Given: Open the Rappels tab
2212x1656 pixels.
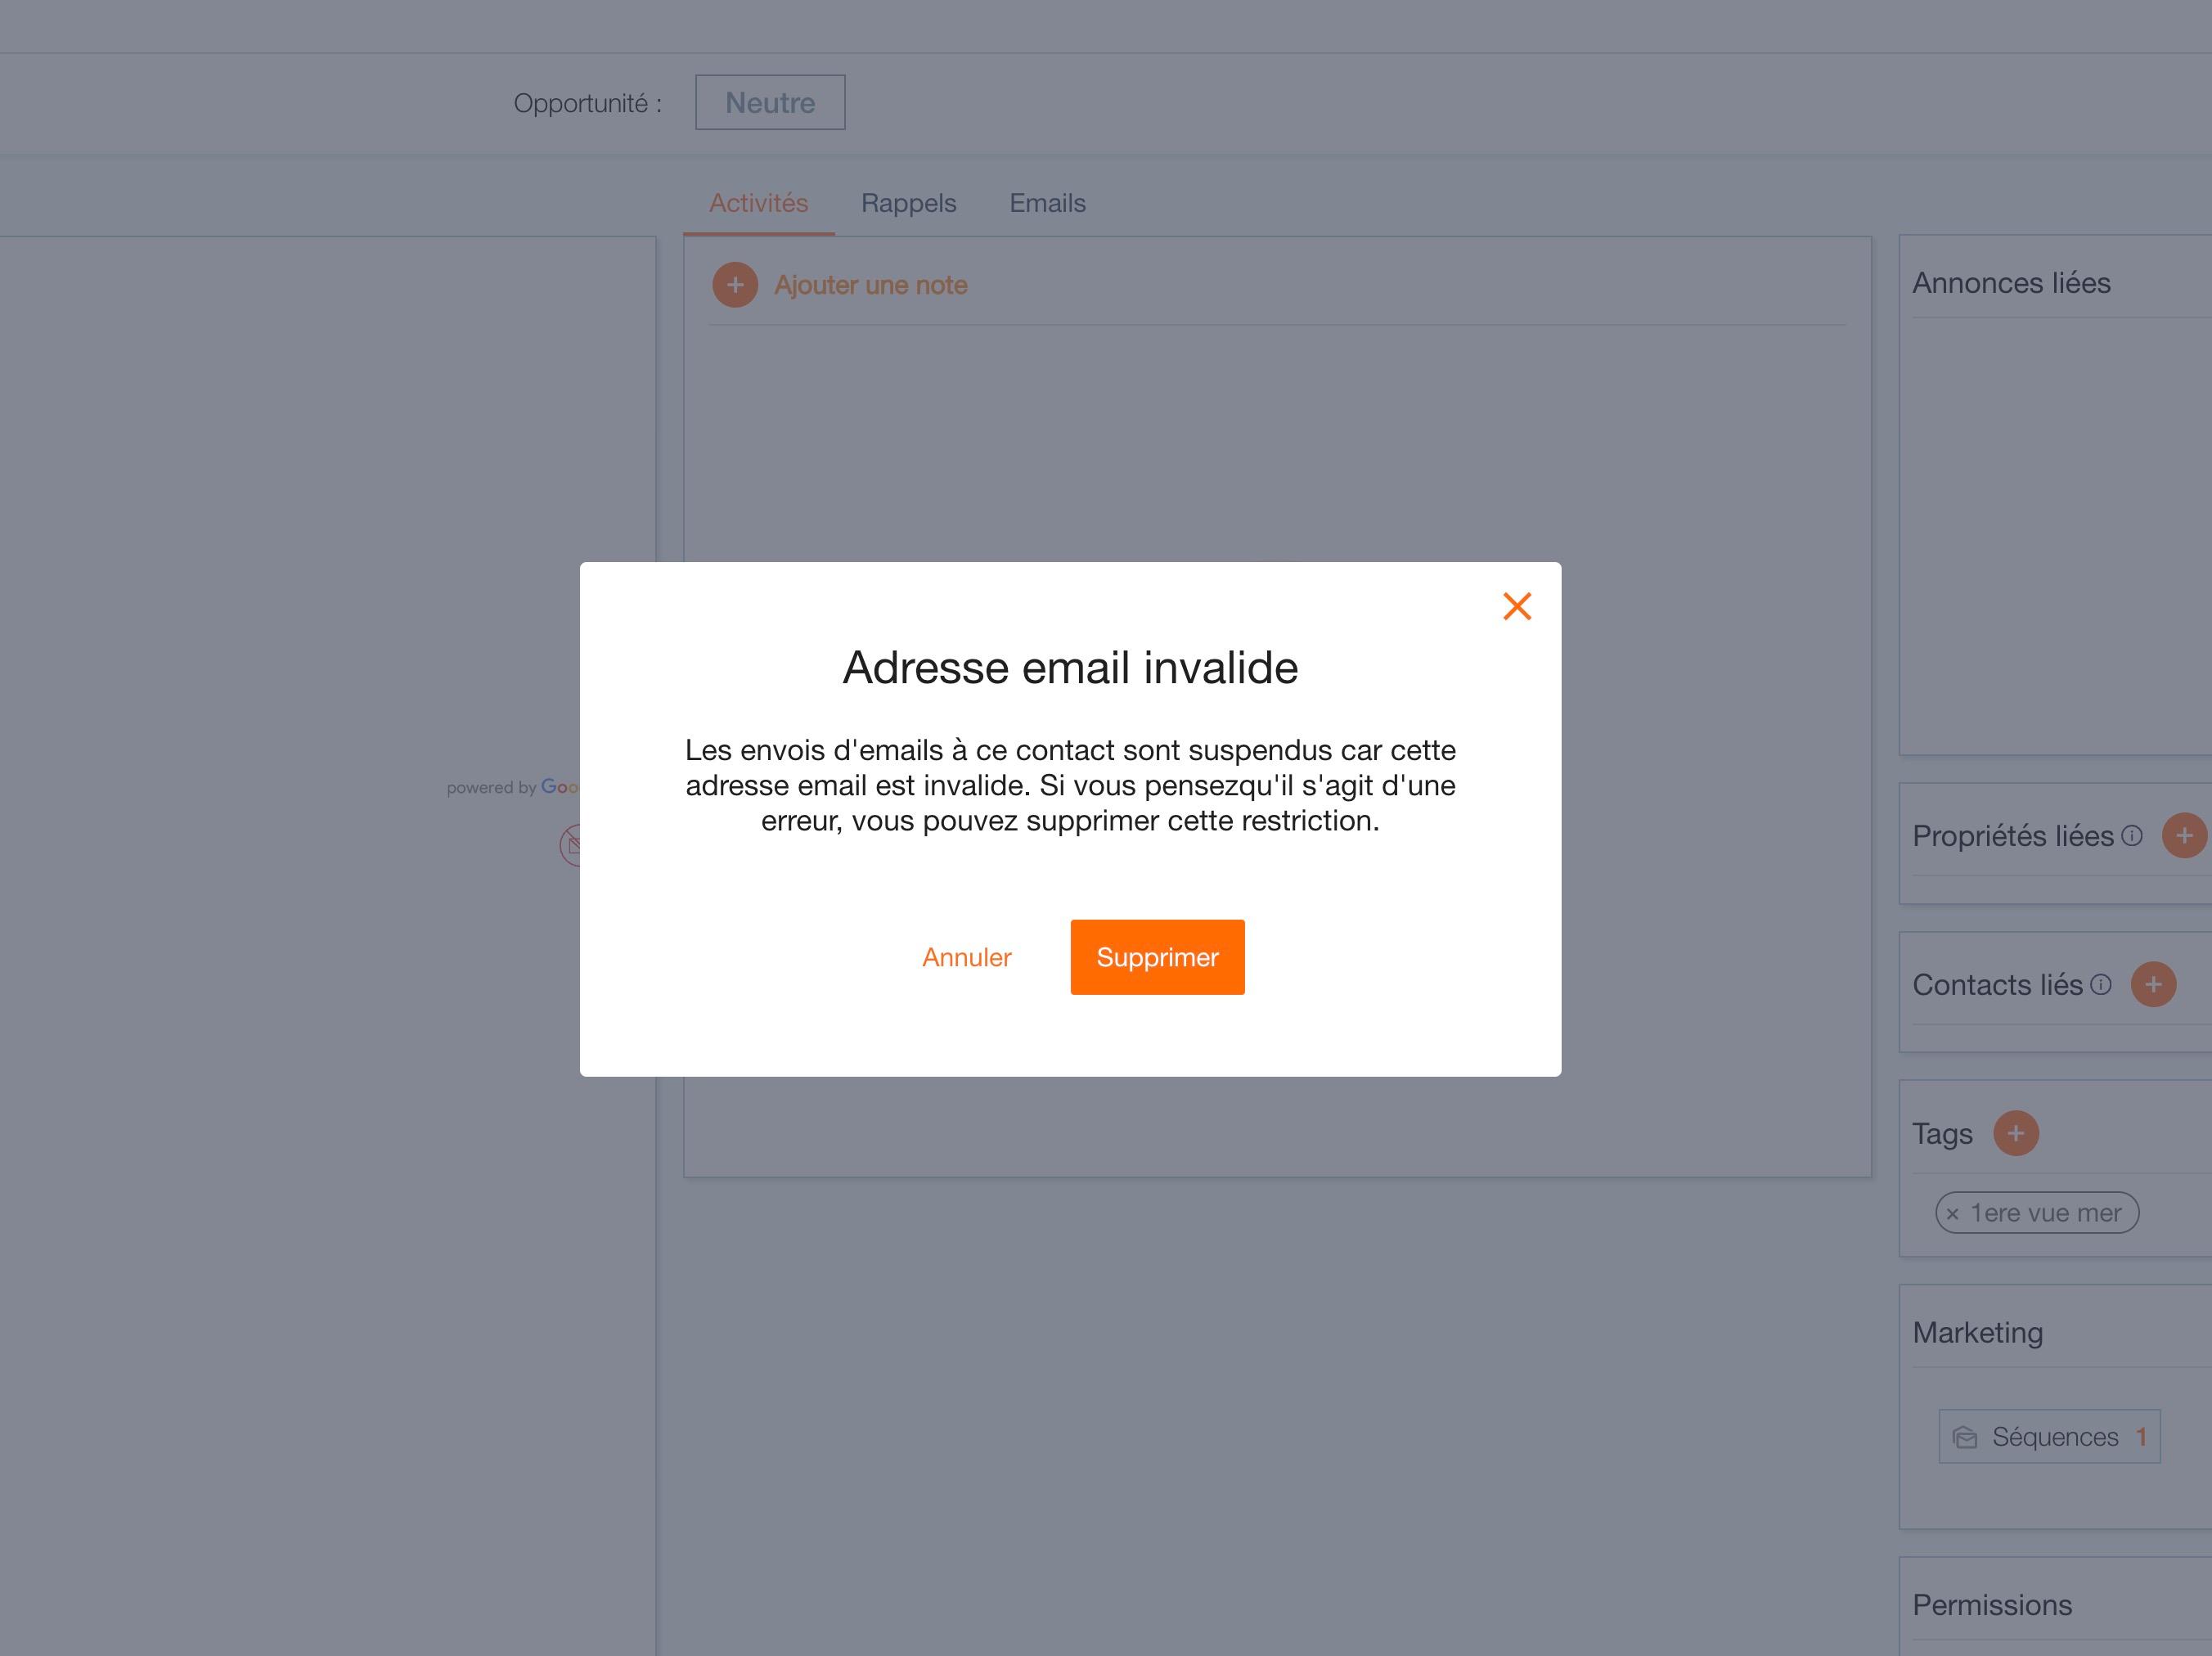Looking at the screenshot, I should point(909,203).
